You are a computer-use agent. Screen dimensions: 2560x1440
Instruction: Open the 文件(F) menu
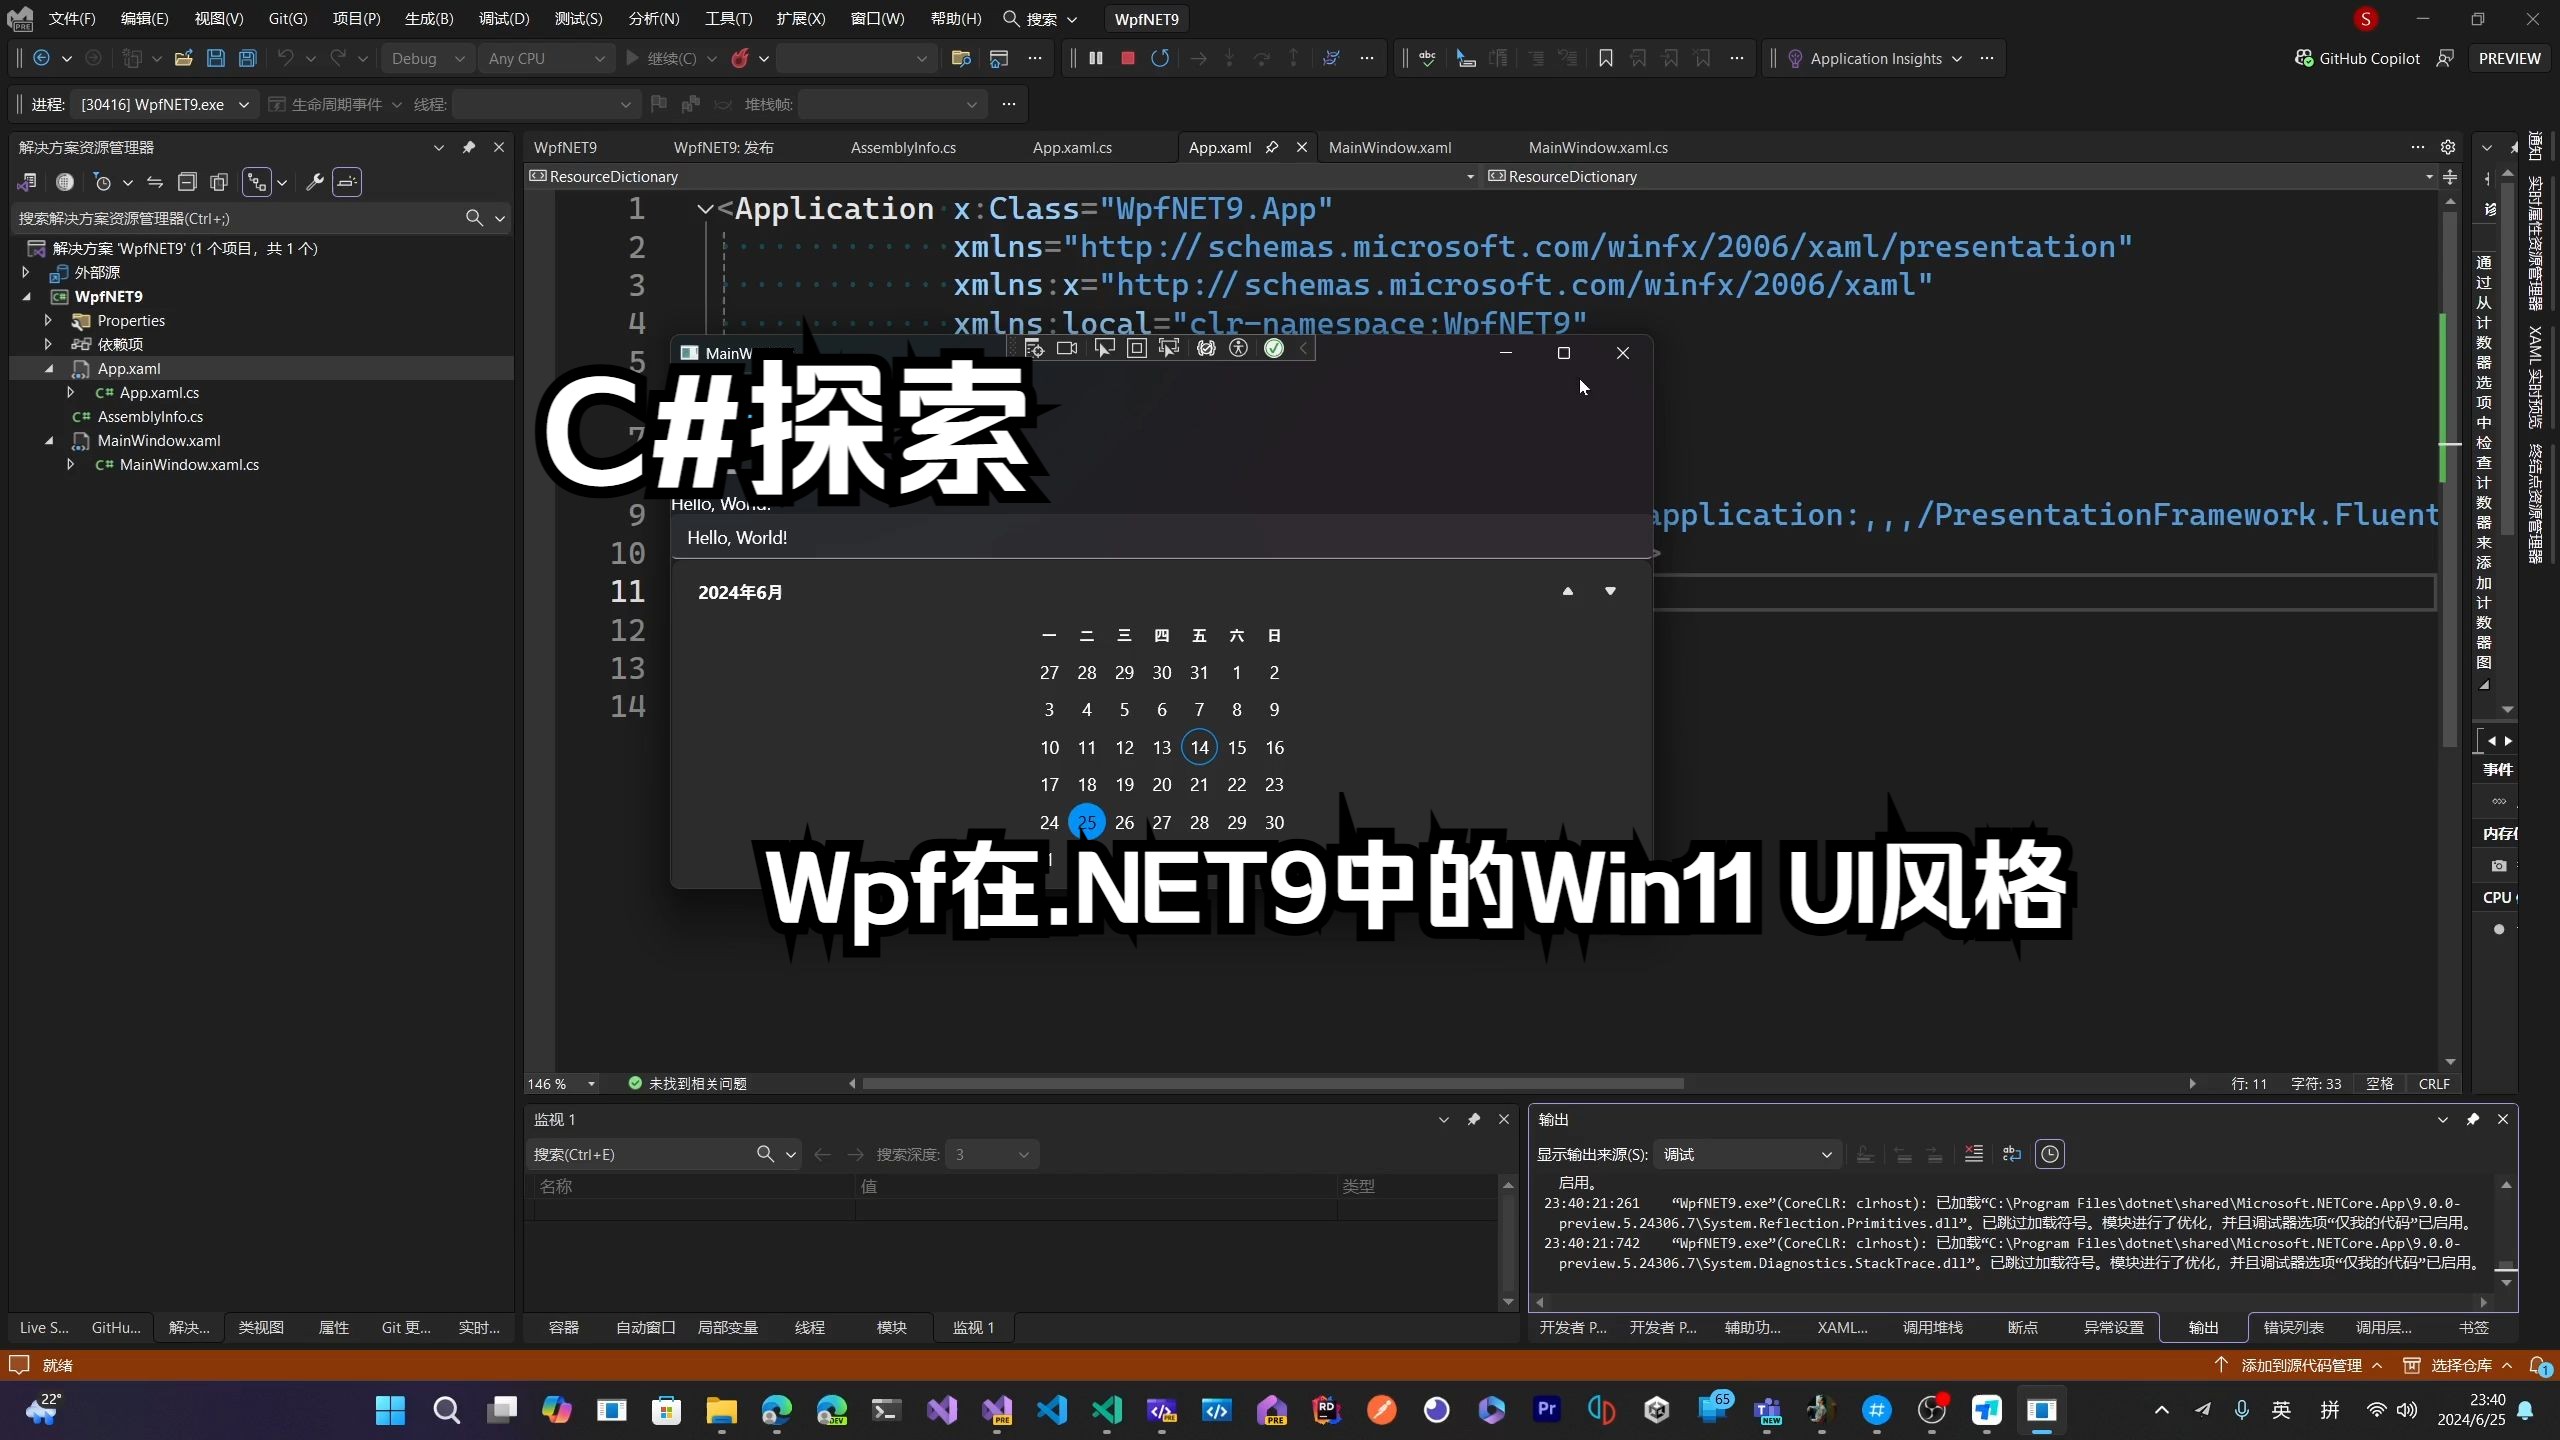coord(72,19)
